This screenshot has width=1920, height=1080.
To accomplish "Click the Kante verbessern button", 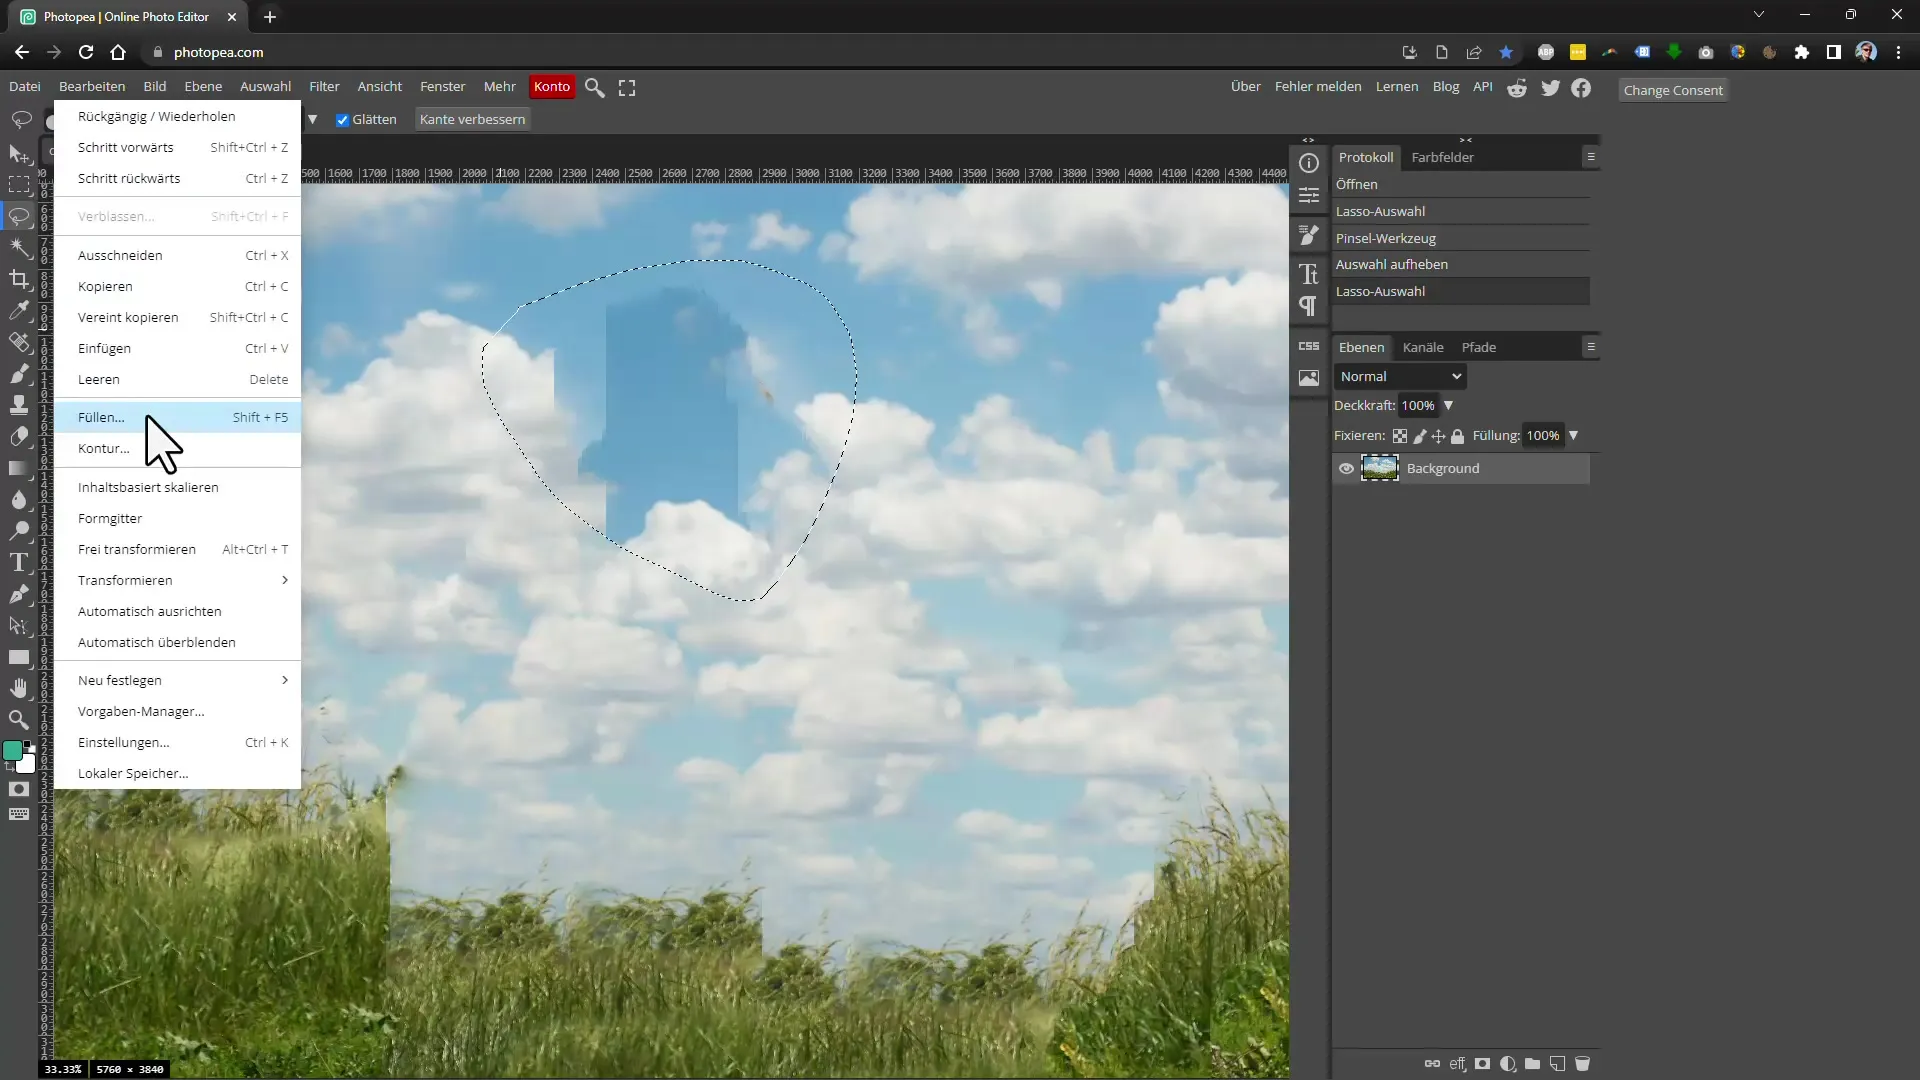I will [472, 119].
